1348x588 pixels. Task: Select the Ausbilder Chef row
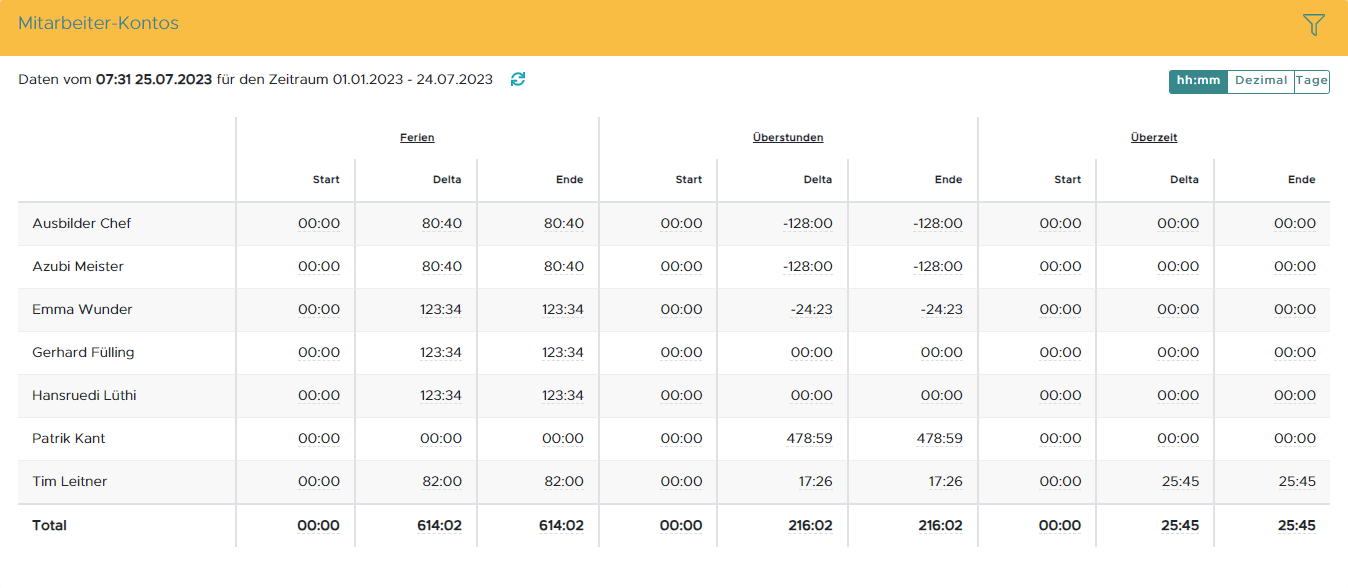click(82, 224)
